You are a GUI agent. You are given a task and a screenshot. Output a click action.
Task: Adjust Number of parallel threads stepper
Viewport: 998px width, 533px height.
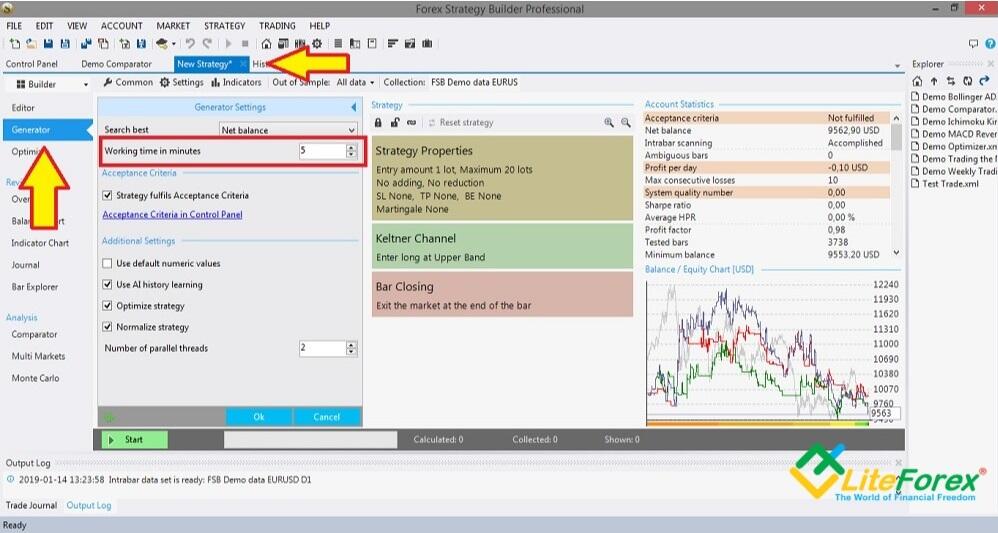pos(351,348)
